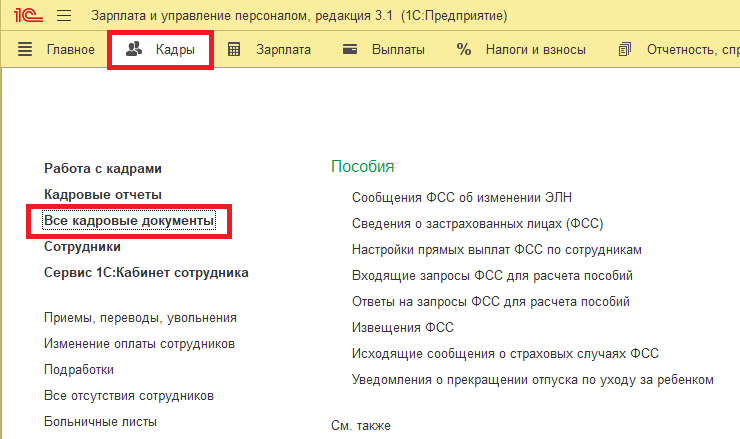Viewport: 740px width, 439px height.
Task: Open Уведомления о прекращении отпуска по уходу за ребенком
Action: pyautogui.click(x=533, y=380)
